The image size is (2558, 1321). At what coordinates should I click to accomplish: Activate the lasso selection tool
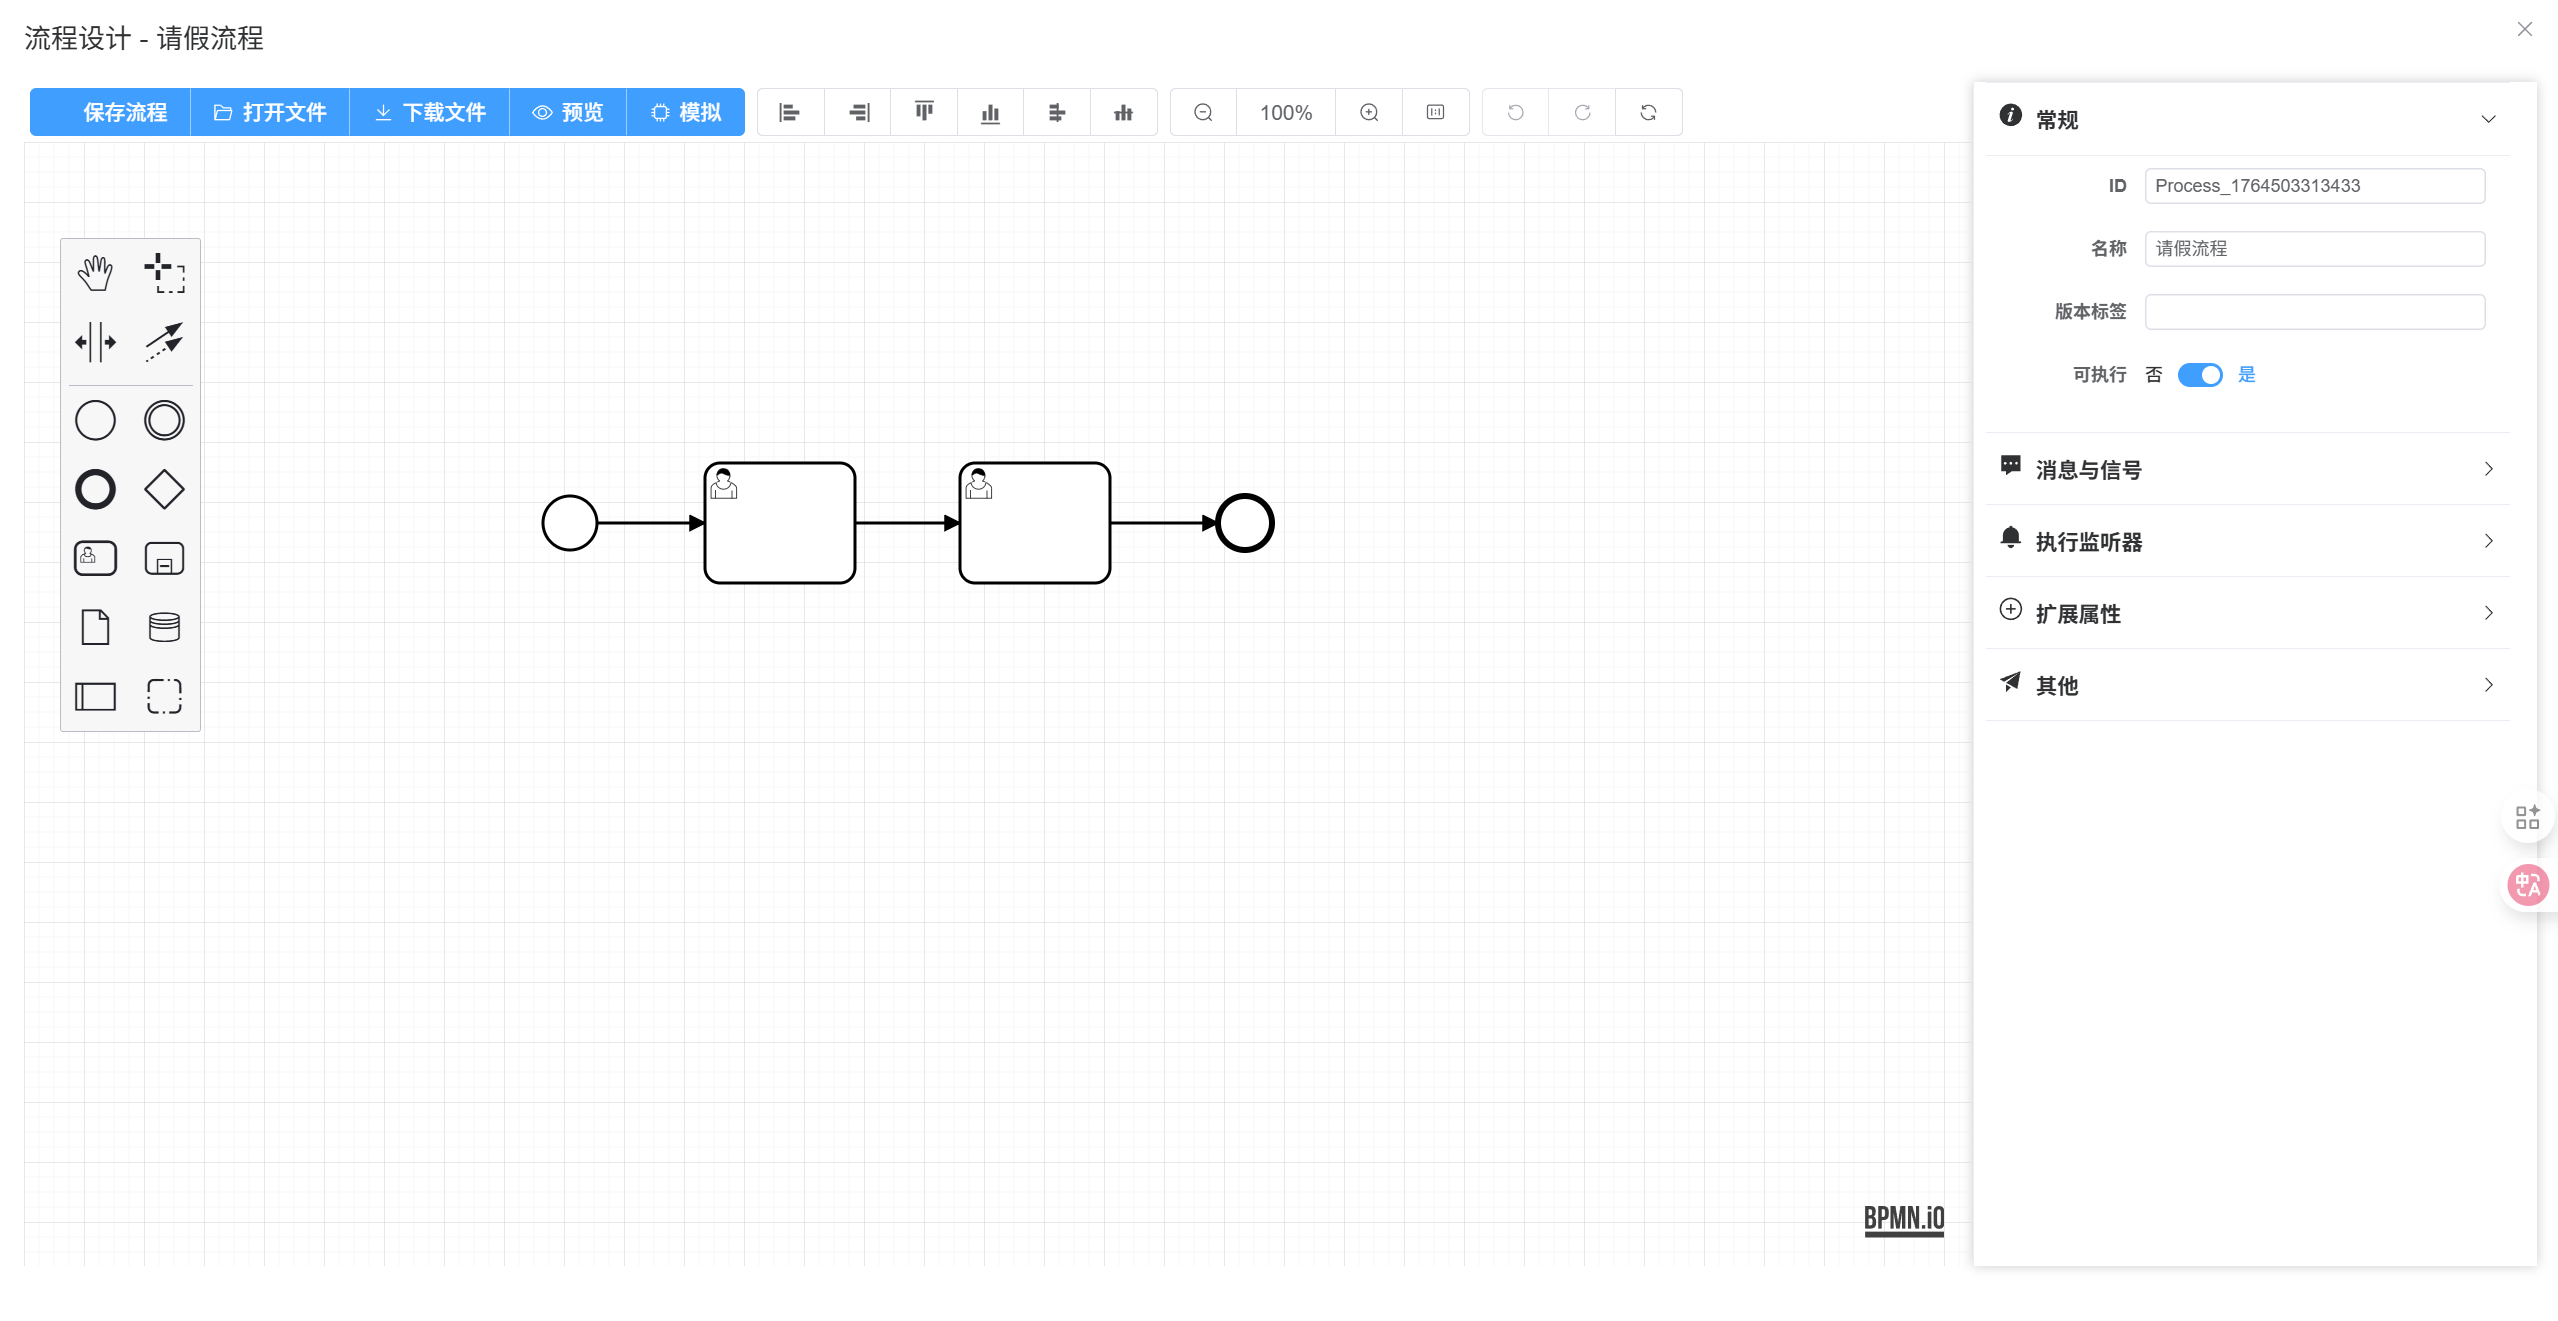(x=164, y=272)
